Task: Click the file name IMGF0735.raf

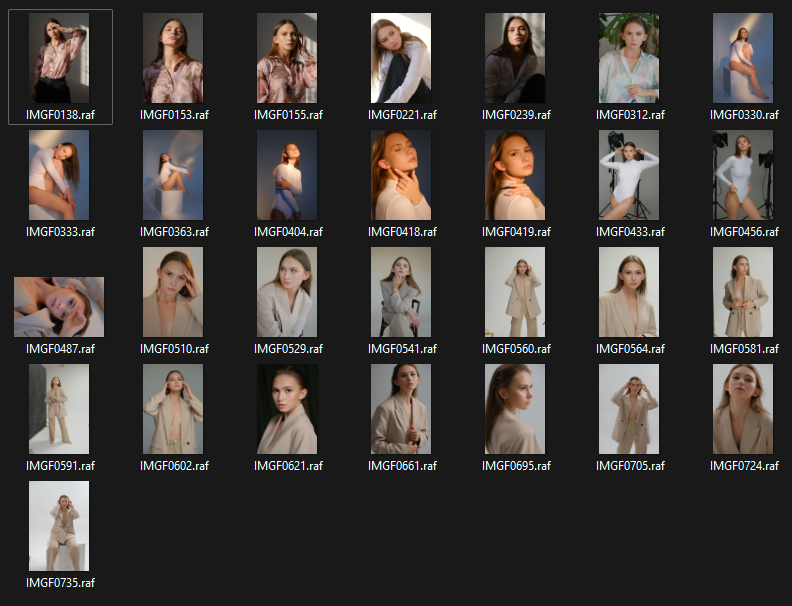Action: tap(60, 583)
